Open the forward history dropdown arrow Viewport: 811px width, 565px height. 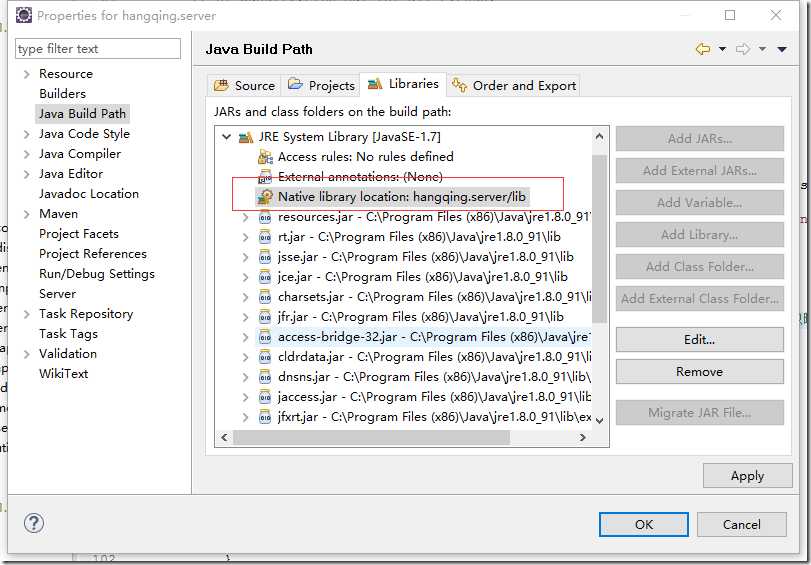pyautogui.click(x=762, y=49)
